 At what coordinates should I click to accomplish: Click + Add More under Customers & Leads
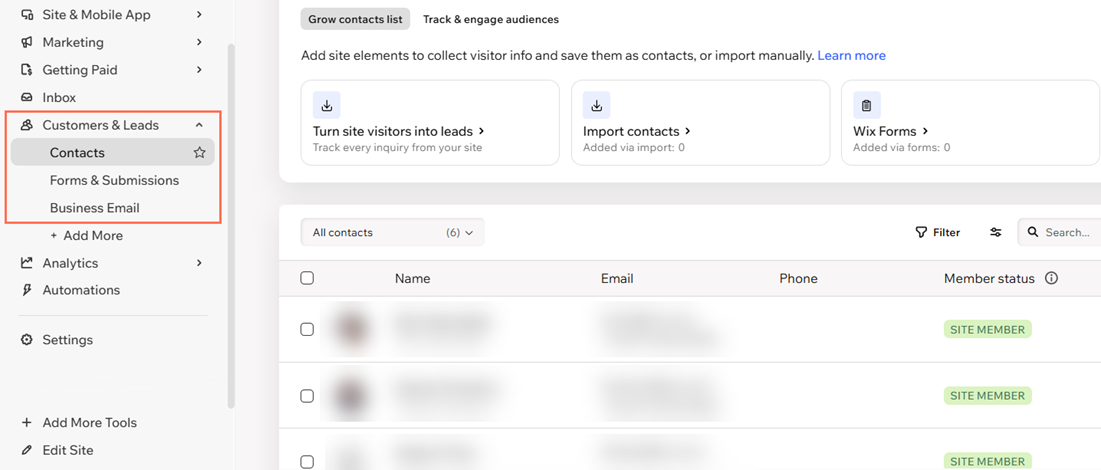(x=86, y=236)
